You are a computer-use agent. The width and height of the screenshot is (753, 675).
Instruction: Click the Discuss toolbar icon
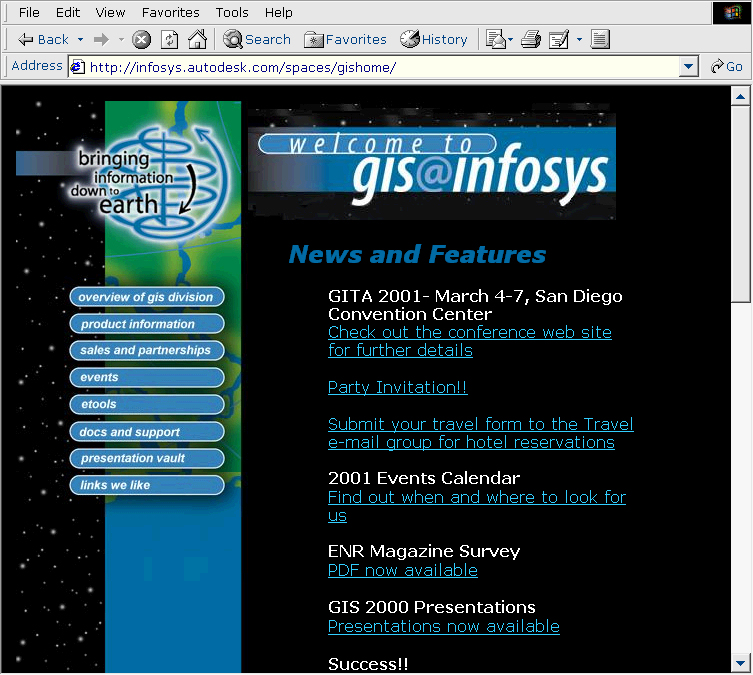coord(600,39)
